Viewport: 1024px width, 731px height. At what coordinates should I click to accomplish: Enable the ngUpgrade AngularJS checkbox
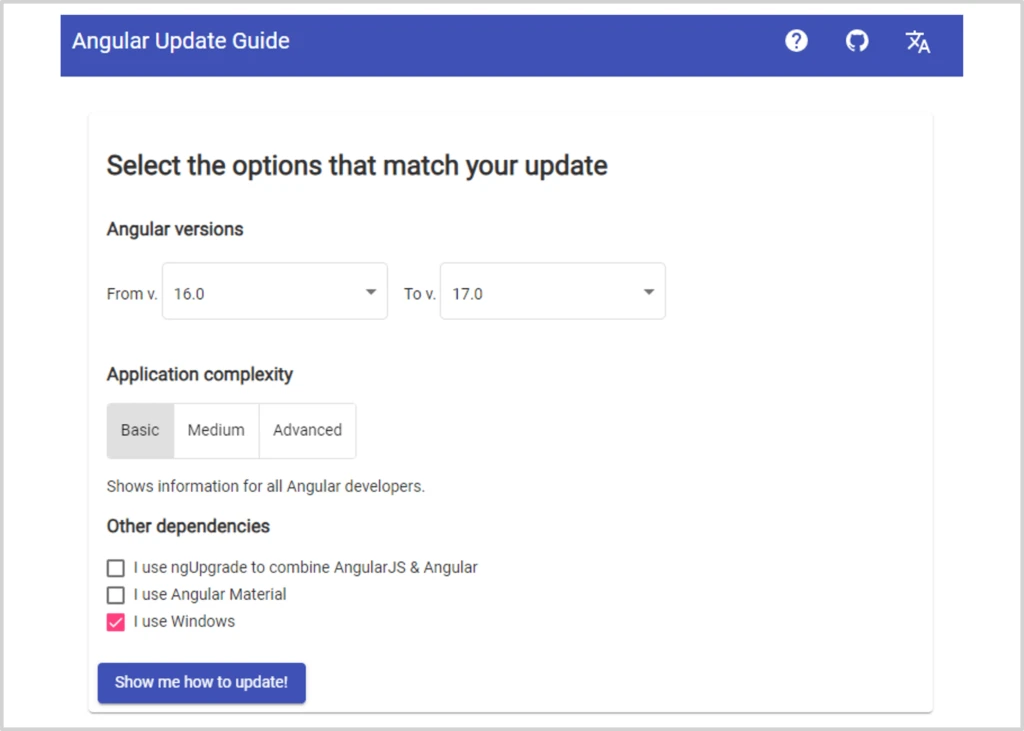pyautogui.click(x=116, y=568)
